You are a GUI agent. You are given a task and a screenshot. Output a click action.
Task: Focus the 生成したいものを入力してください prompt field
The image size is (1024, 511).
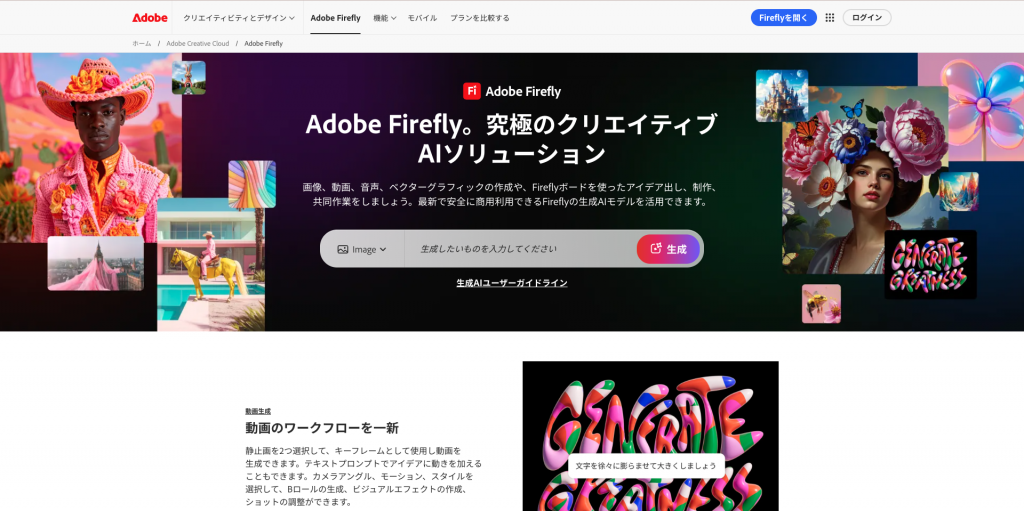tap(520, 249)
